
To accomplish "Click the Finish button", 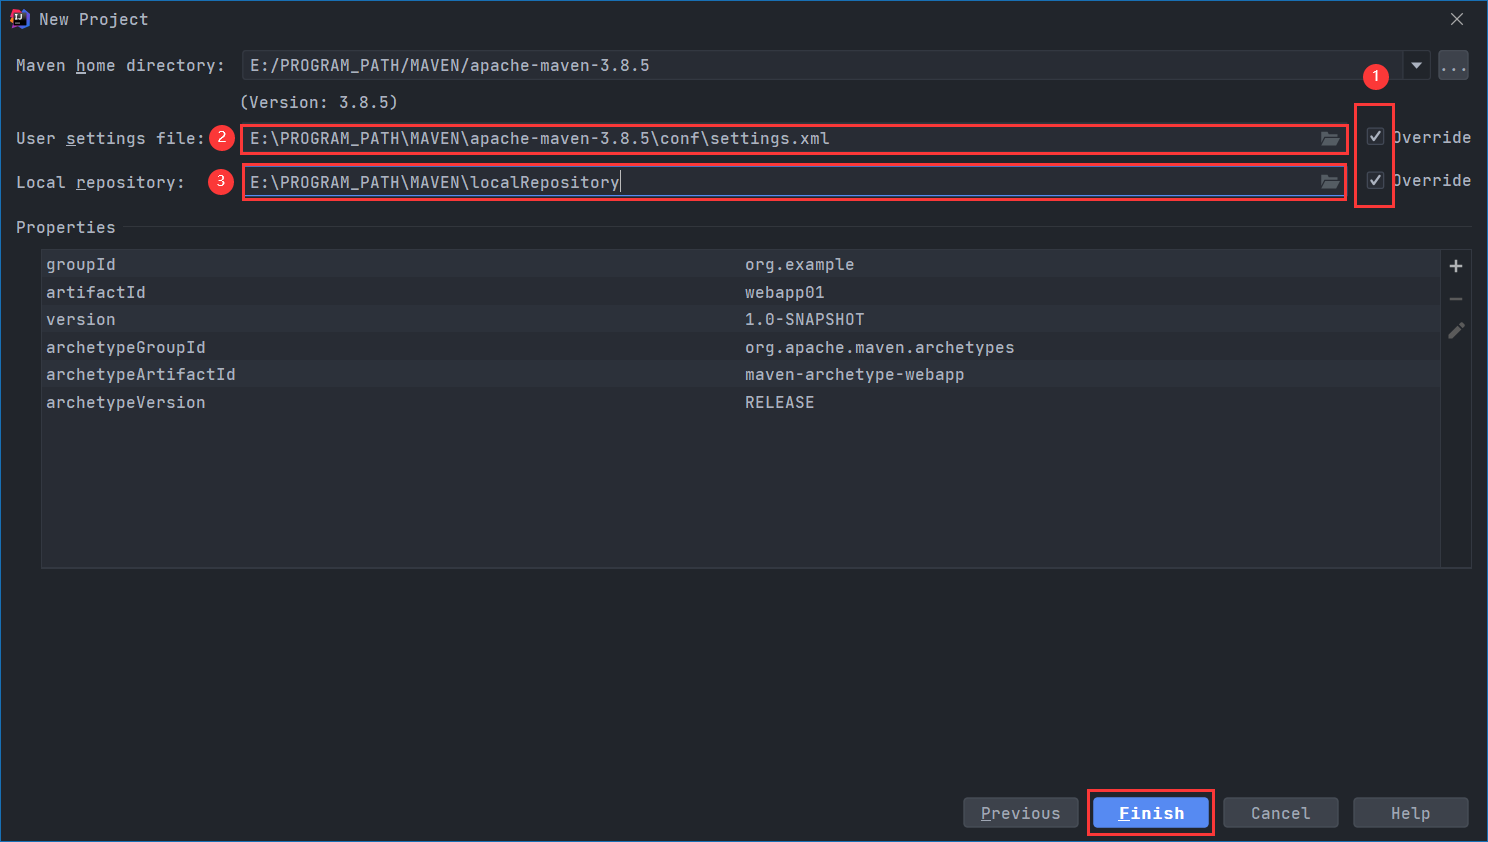I will (x=1151, y=813).
